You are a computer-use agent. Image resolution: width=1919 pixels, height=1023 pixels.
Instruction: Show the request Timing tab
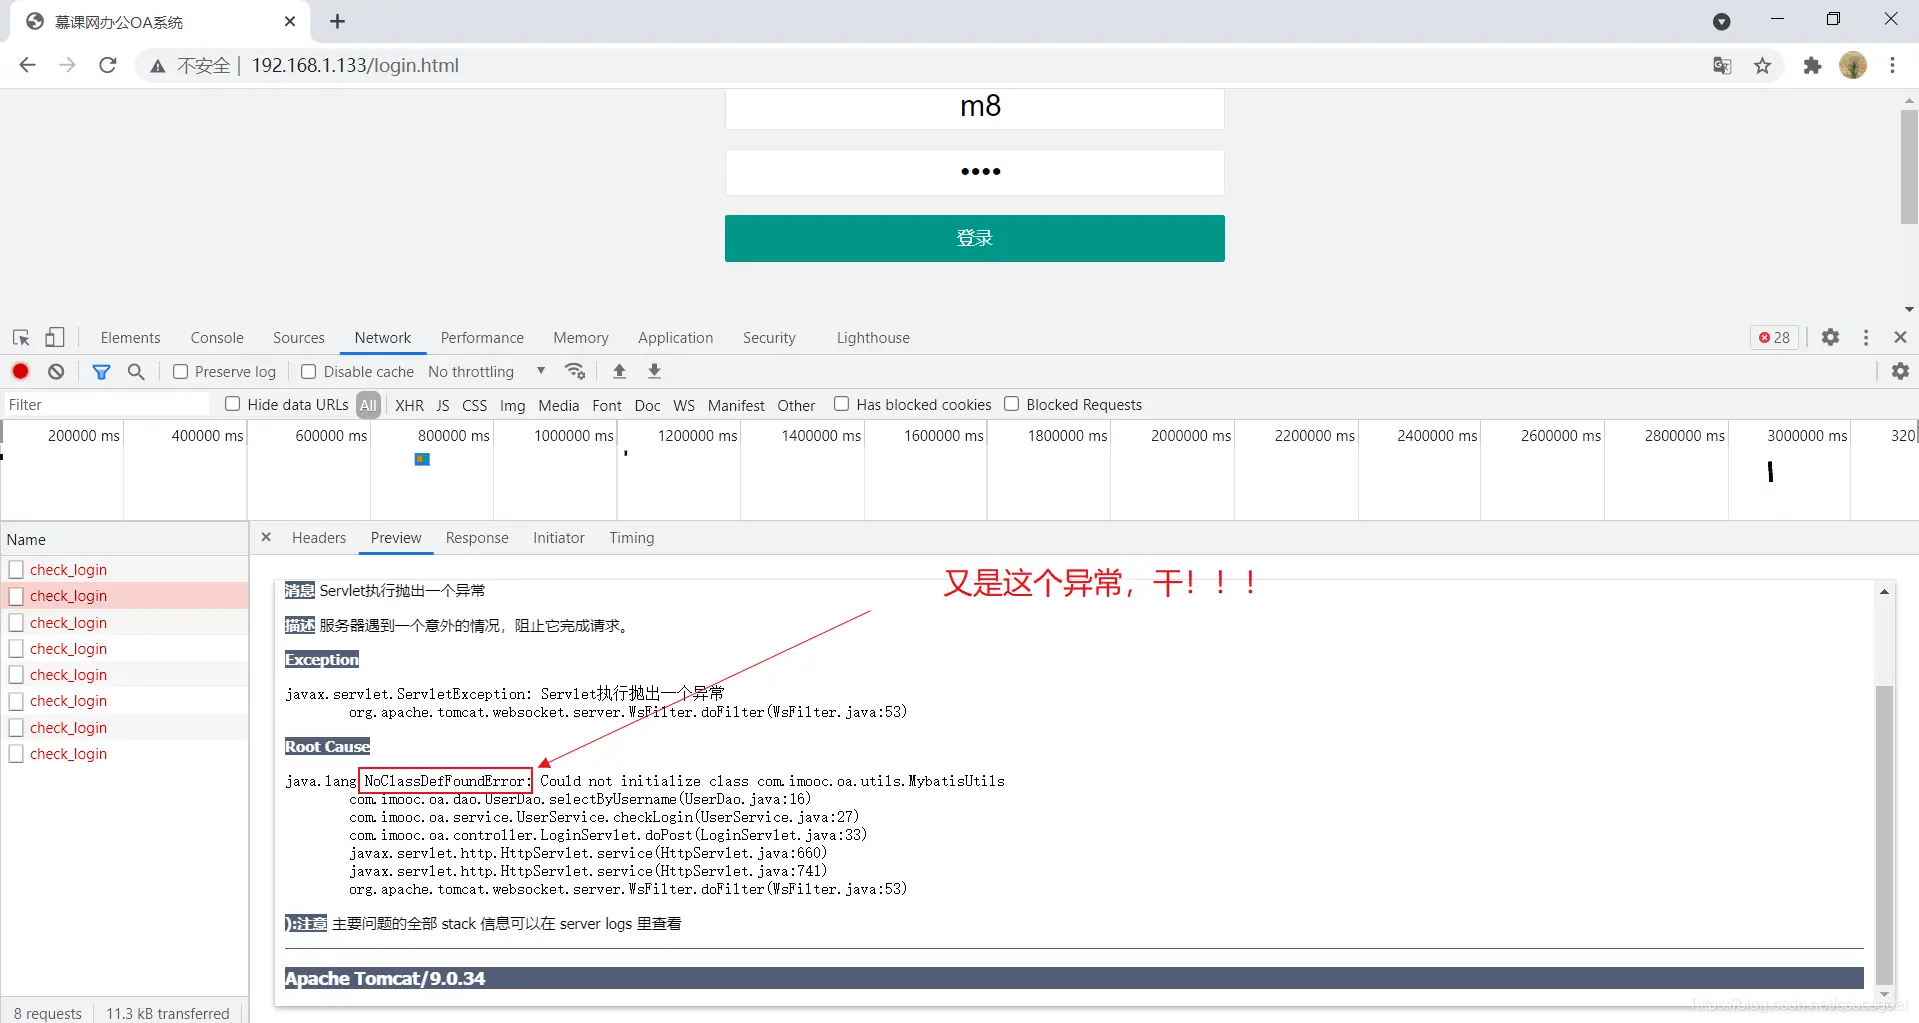632,538
